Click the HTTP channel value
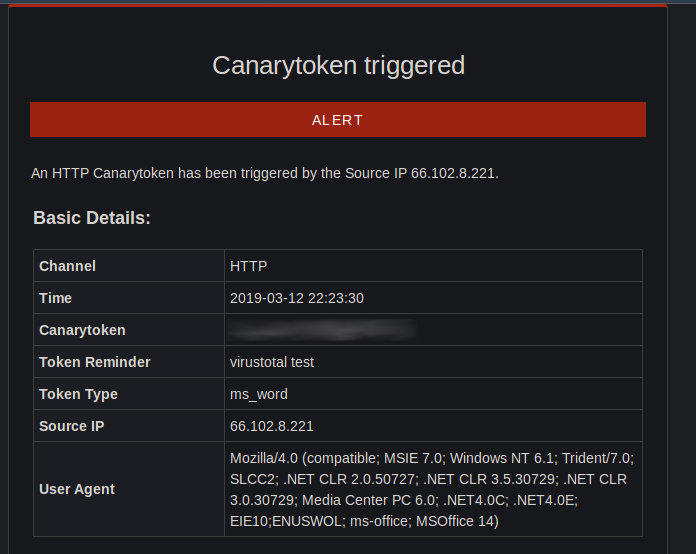 pyautogui.click(x=249, y=266)
